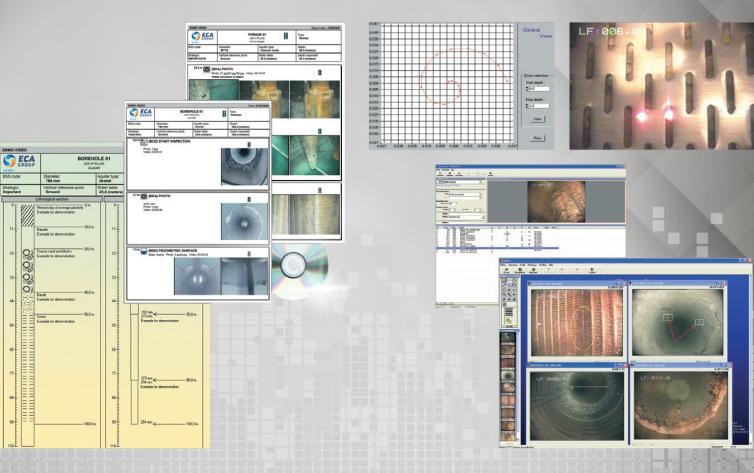The height and width of the screenshot is (473, 754).
Task: Click the 'Lithological section' column header
Action: tap(52, 199)
